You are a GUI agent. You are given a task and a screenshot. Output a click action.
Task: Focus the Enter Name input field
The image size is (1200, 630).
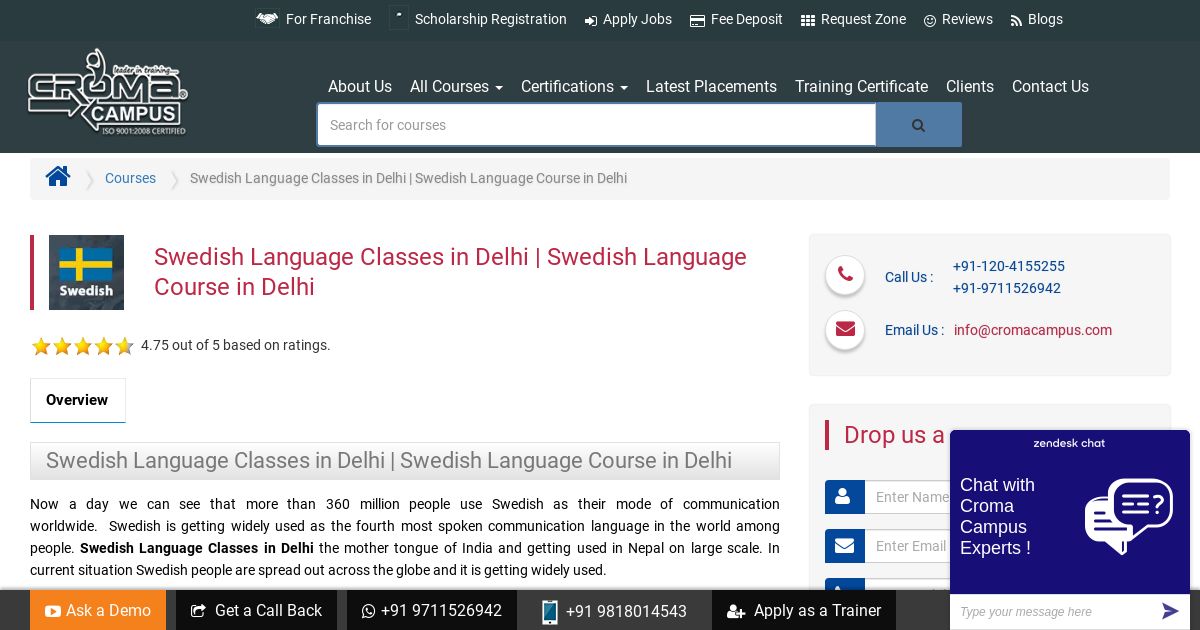(x=907, y=497)
